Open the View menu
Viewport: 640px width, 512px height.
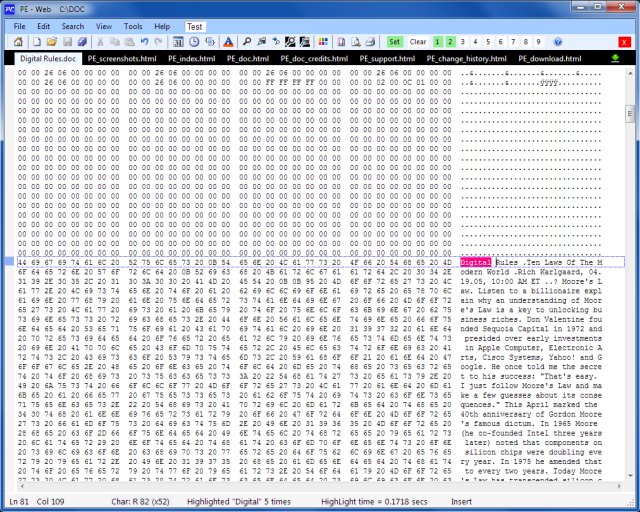104,27
